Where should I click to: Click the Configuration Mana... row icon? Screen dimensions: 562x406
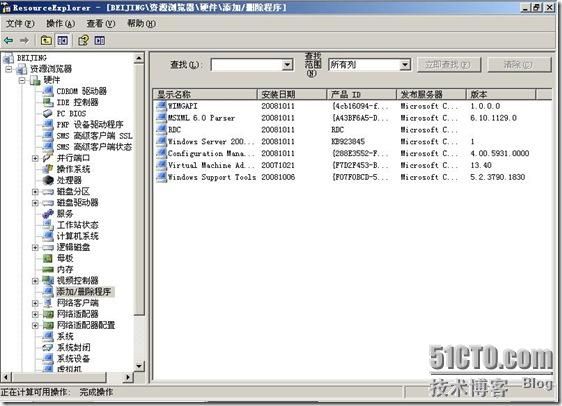(x=161, y=153)
